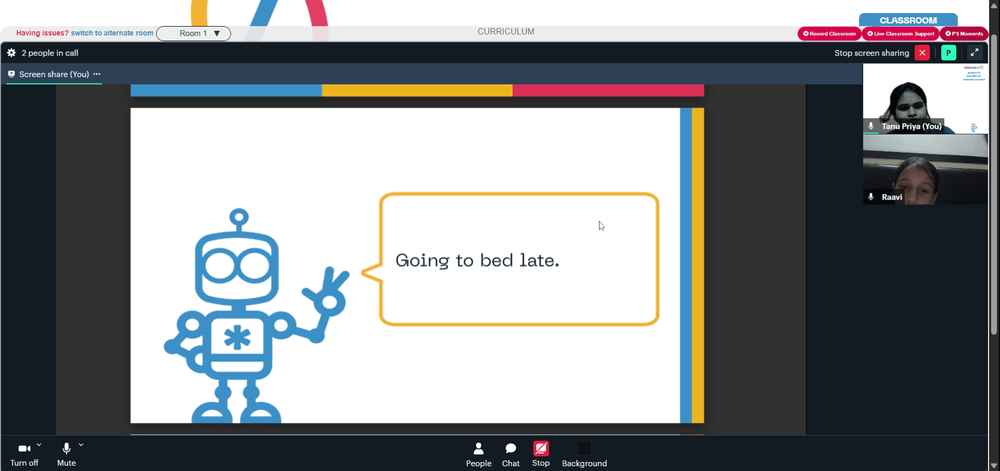Open the People panel
The height and width of the screenshot is (471, 1000).
[478, 455]
